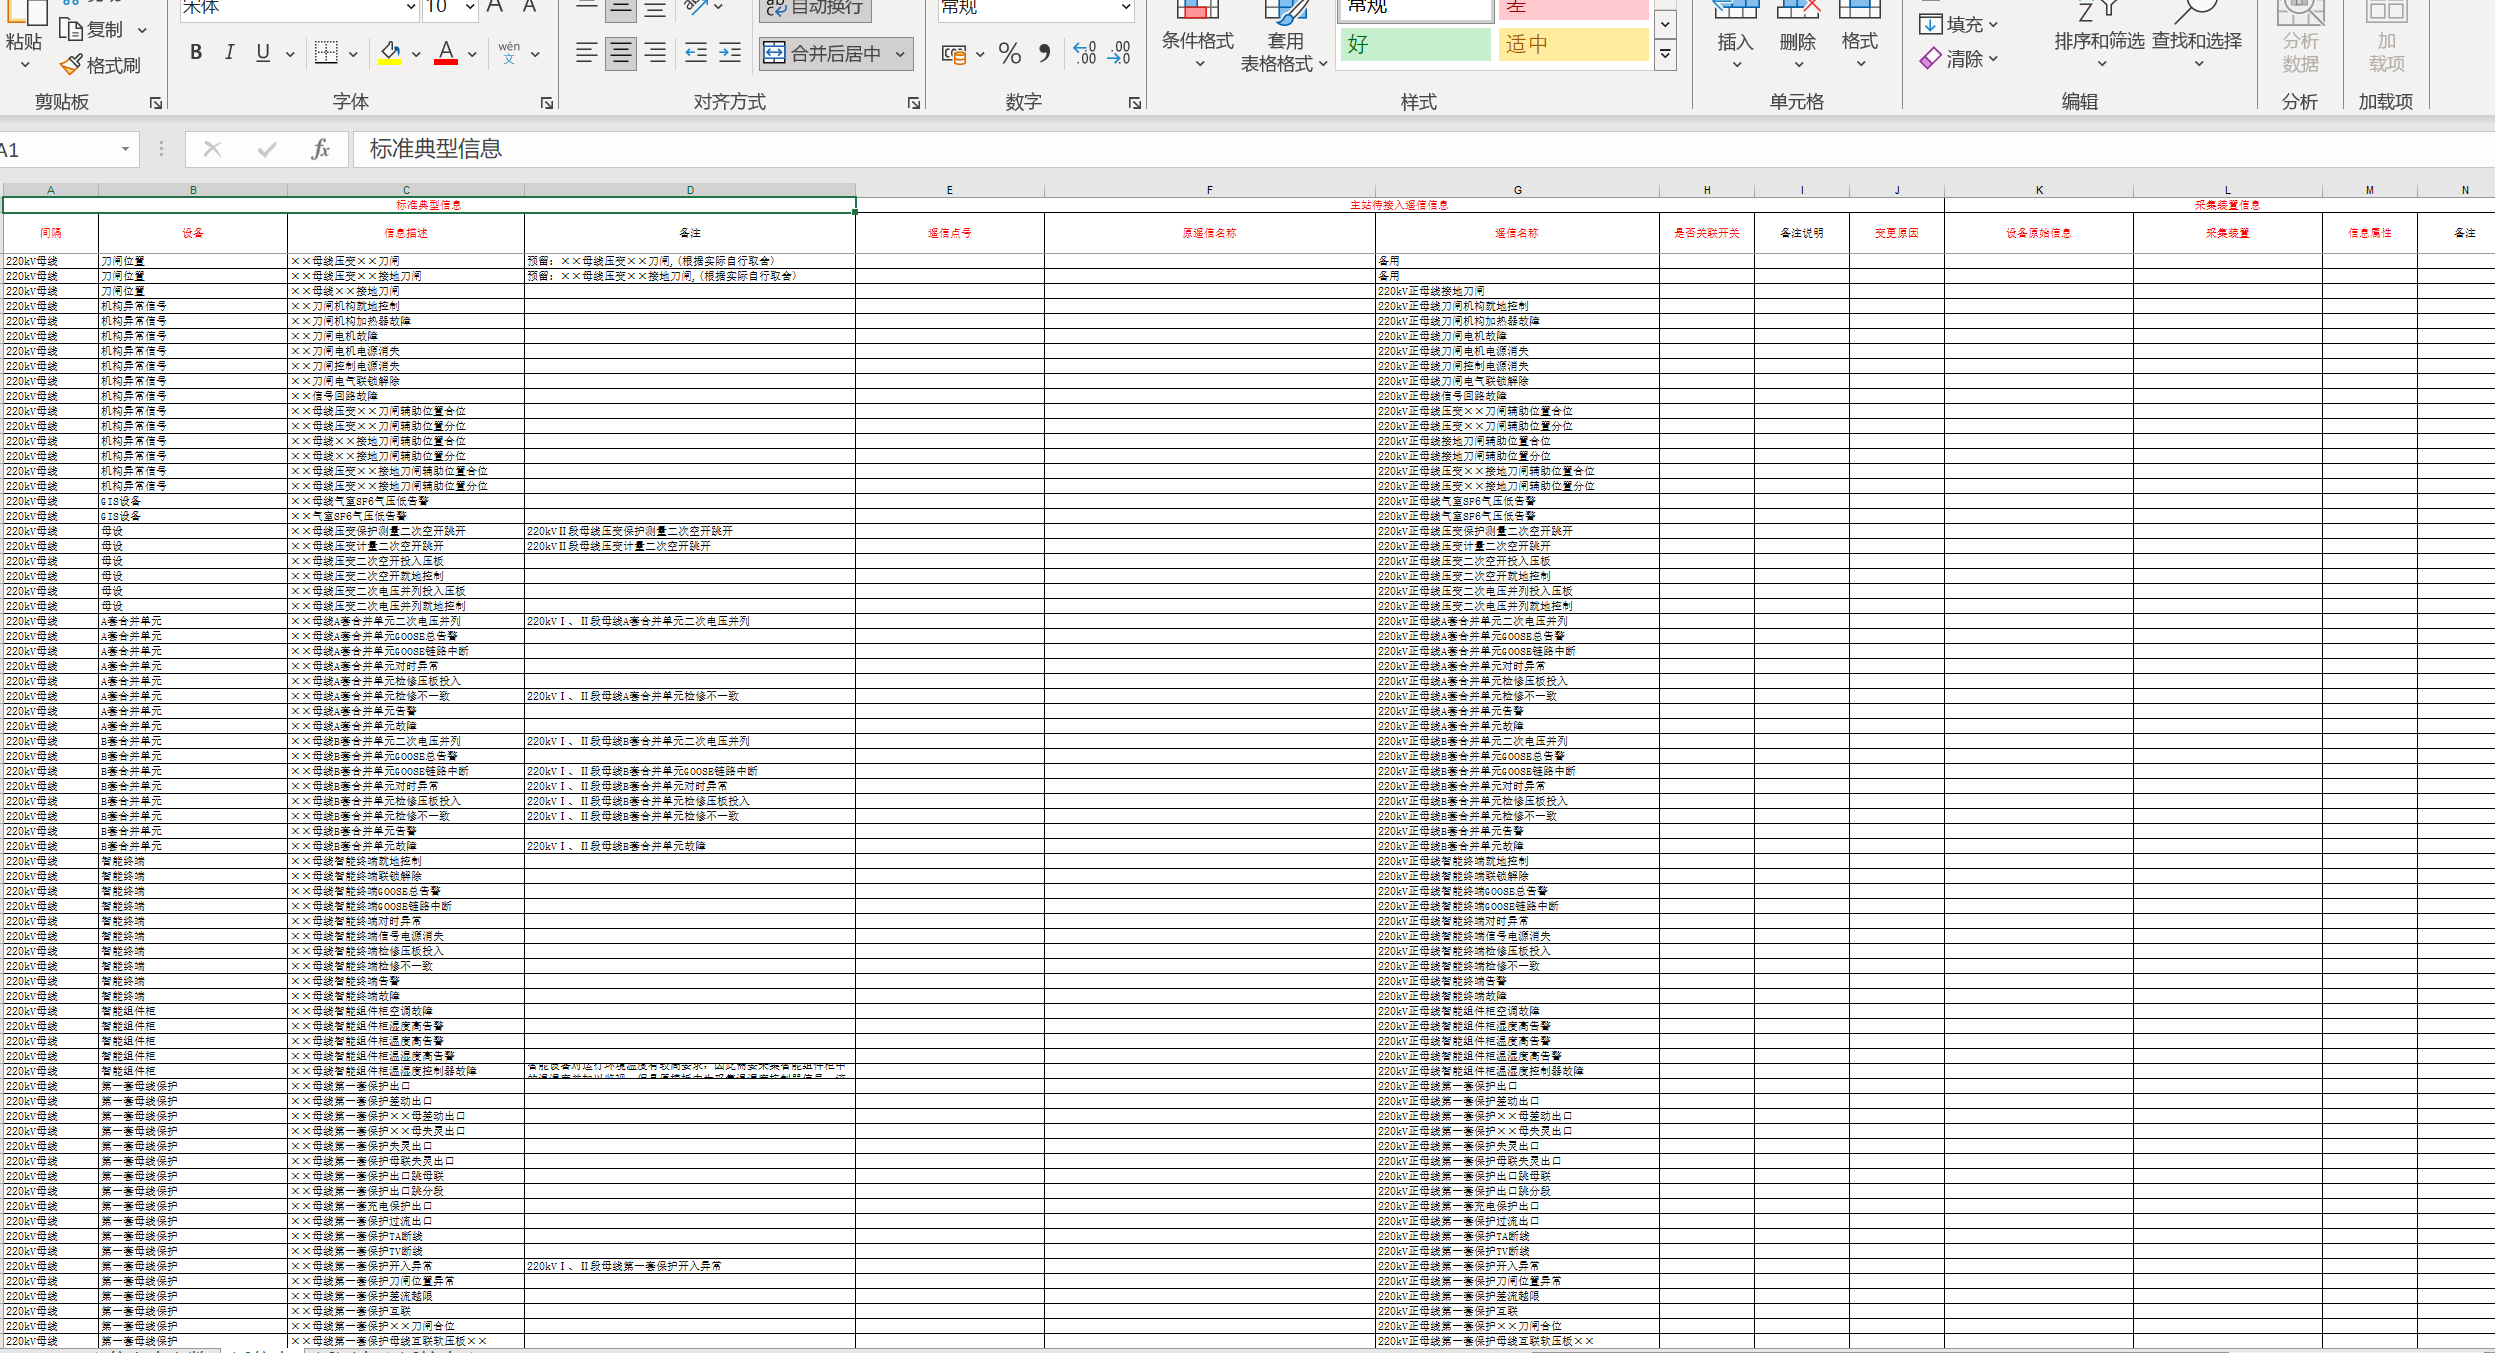Click the comma style icon
The height and width of the screenshot is (1353, 2495).
click(x=1044, y=53)
